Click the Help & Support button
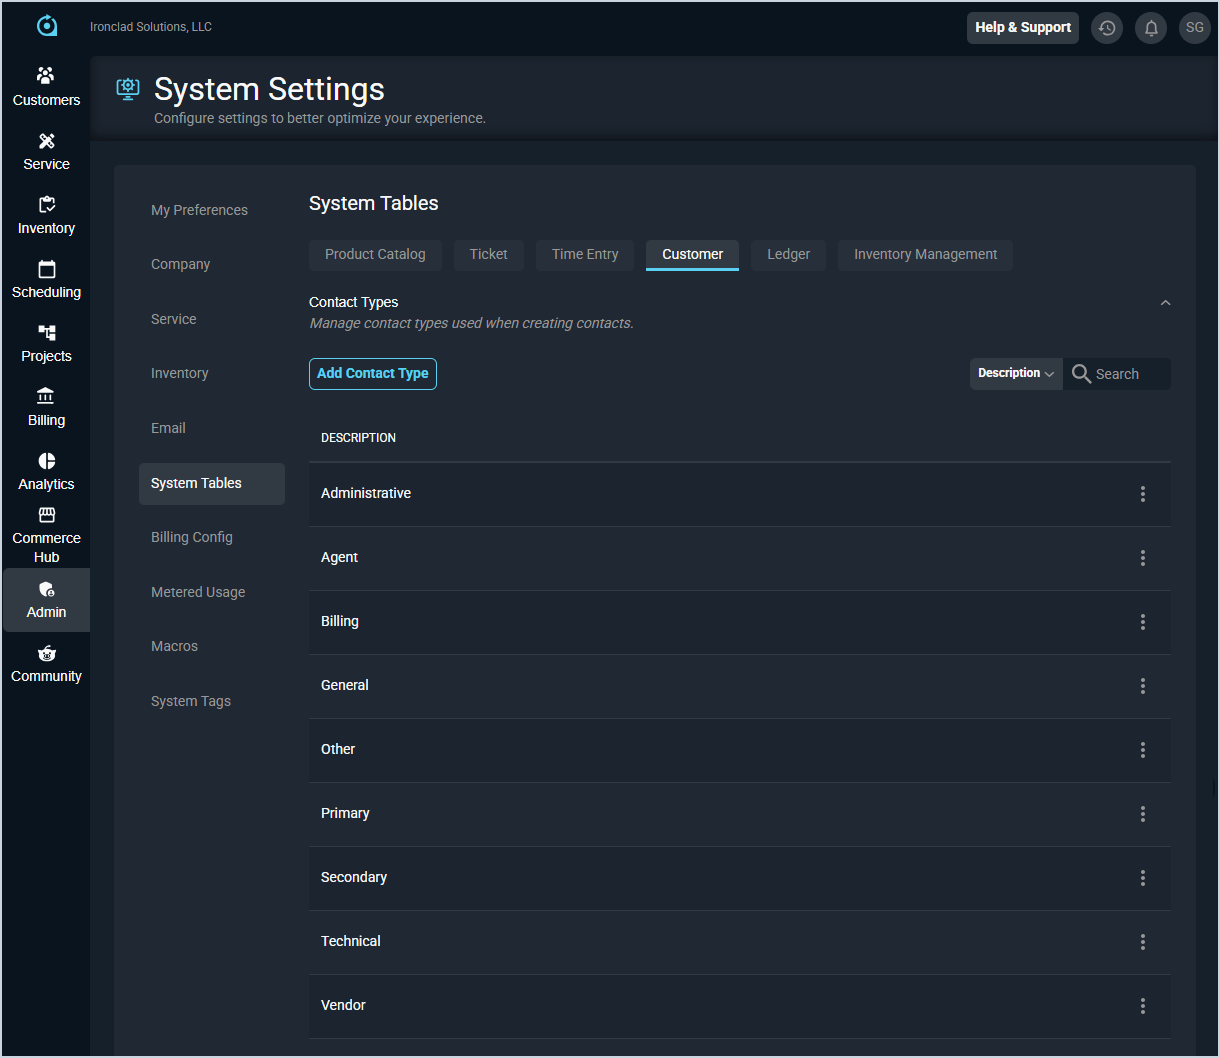Viewport: 1220px width, 1058px height. point(1022,28)
